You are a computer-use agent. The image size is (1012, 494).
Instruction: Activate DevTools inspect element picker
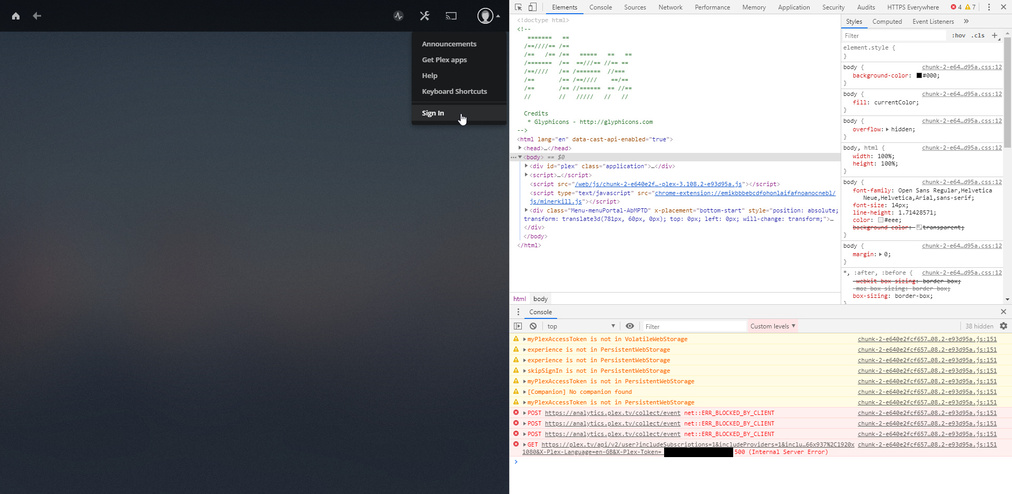[518, 7]
